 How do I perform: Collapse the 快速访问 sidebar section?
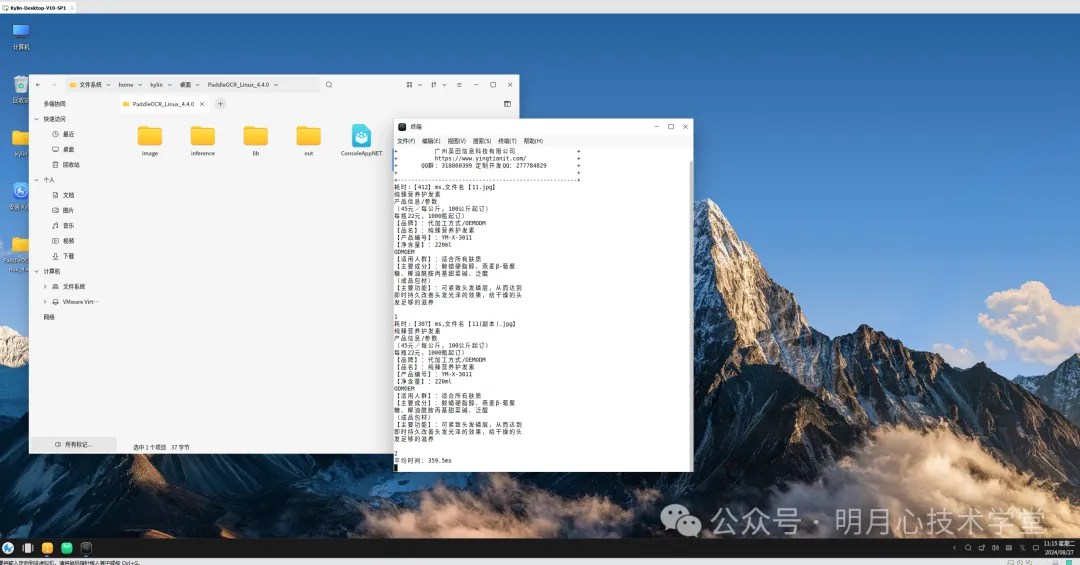37,119
